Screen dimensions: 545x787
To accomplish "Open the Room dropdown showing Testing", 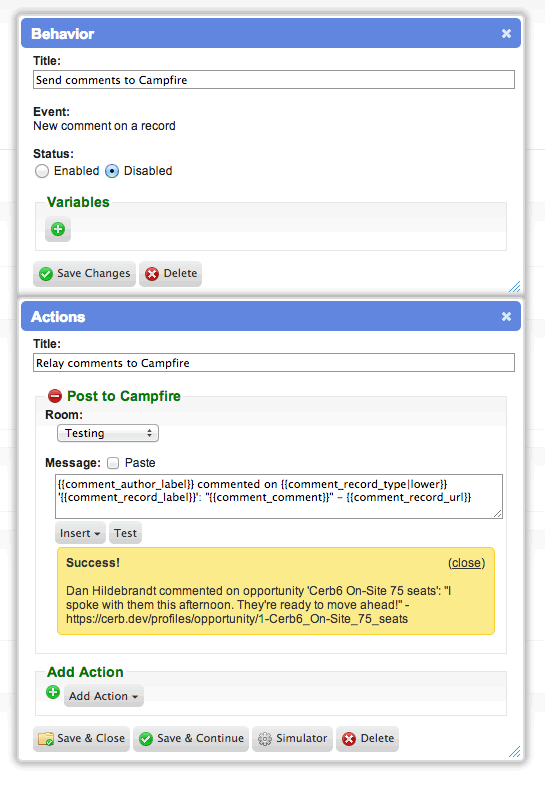I will [108, 433].
